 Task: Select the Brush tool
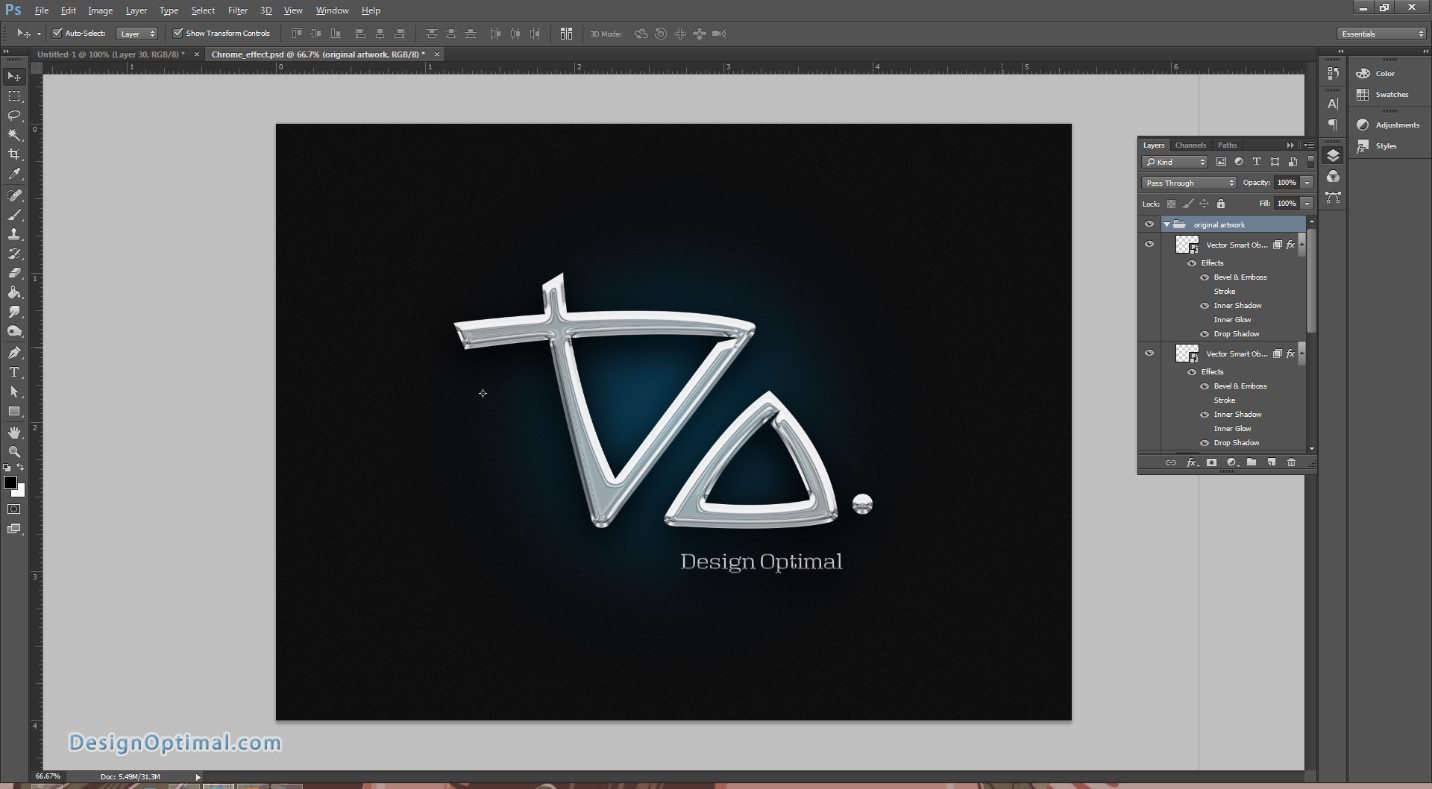[14, 215]
